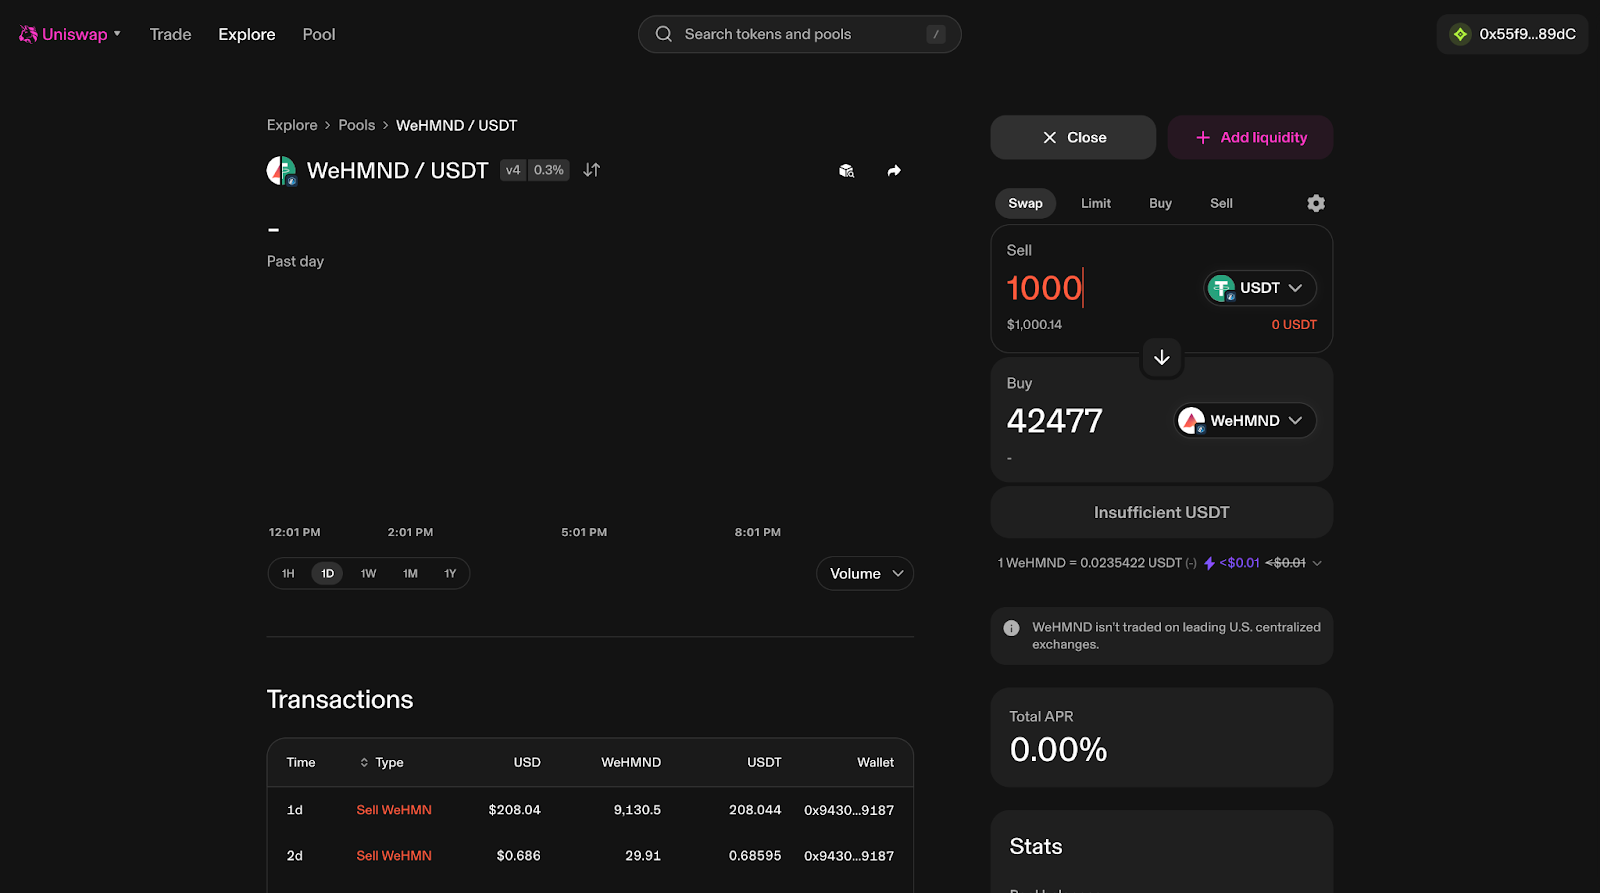The height and width of the screenshot is (893, 1600).
Task: Click the info icon in the exchange warning
Action: click(x=1011, y=628)
